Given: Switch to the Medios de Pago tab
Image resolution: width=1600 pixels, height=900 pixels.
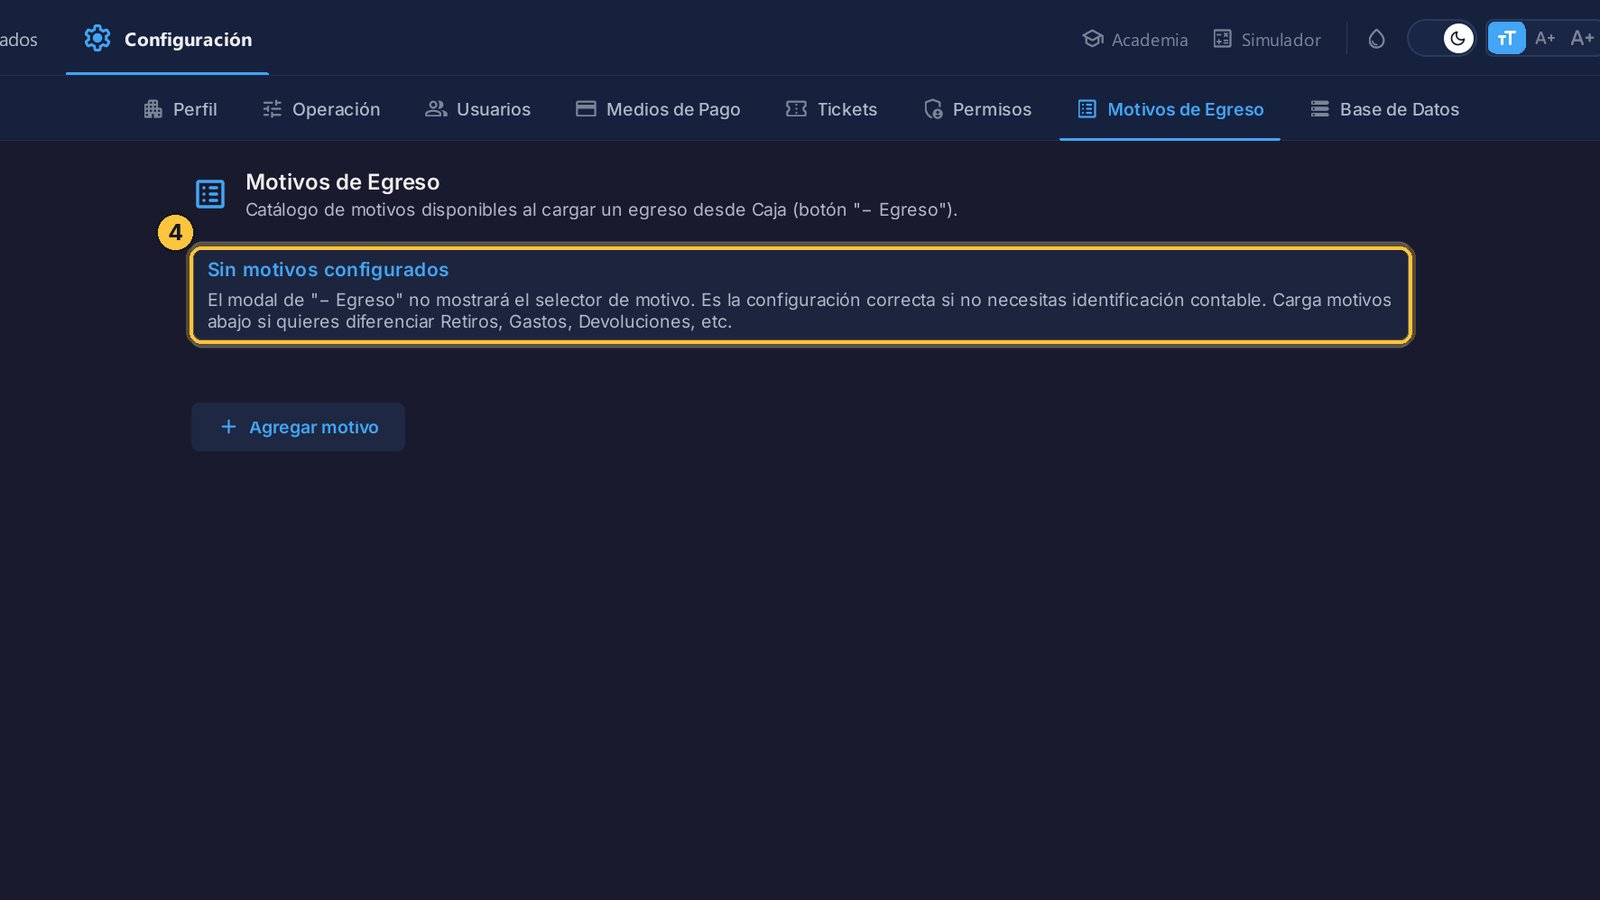Looking at the screenshot, I should (658, 109).
